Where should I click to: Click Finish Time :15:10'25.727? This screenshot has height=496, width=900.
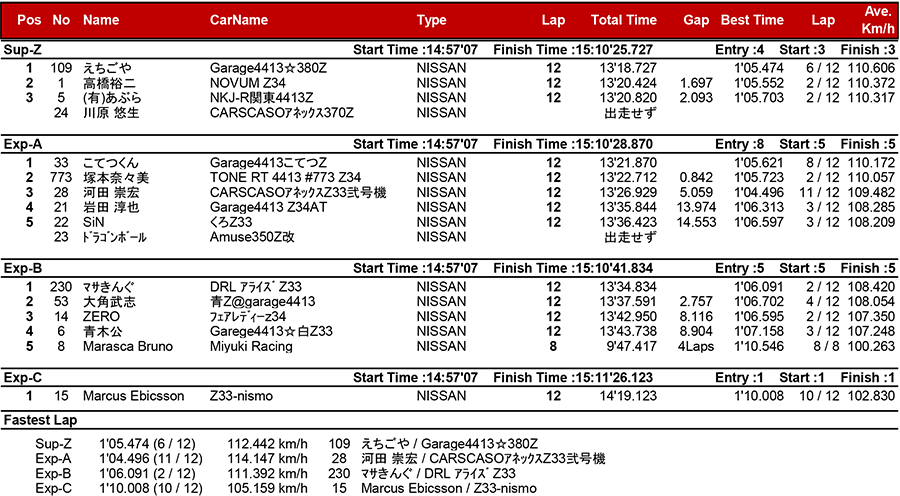[573, 50]
